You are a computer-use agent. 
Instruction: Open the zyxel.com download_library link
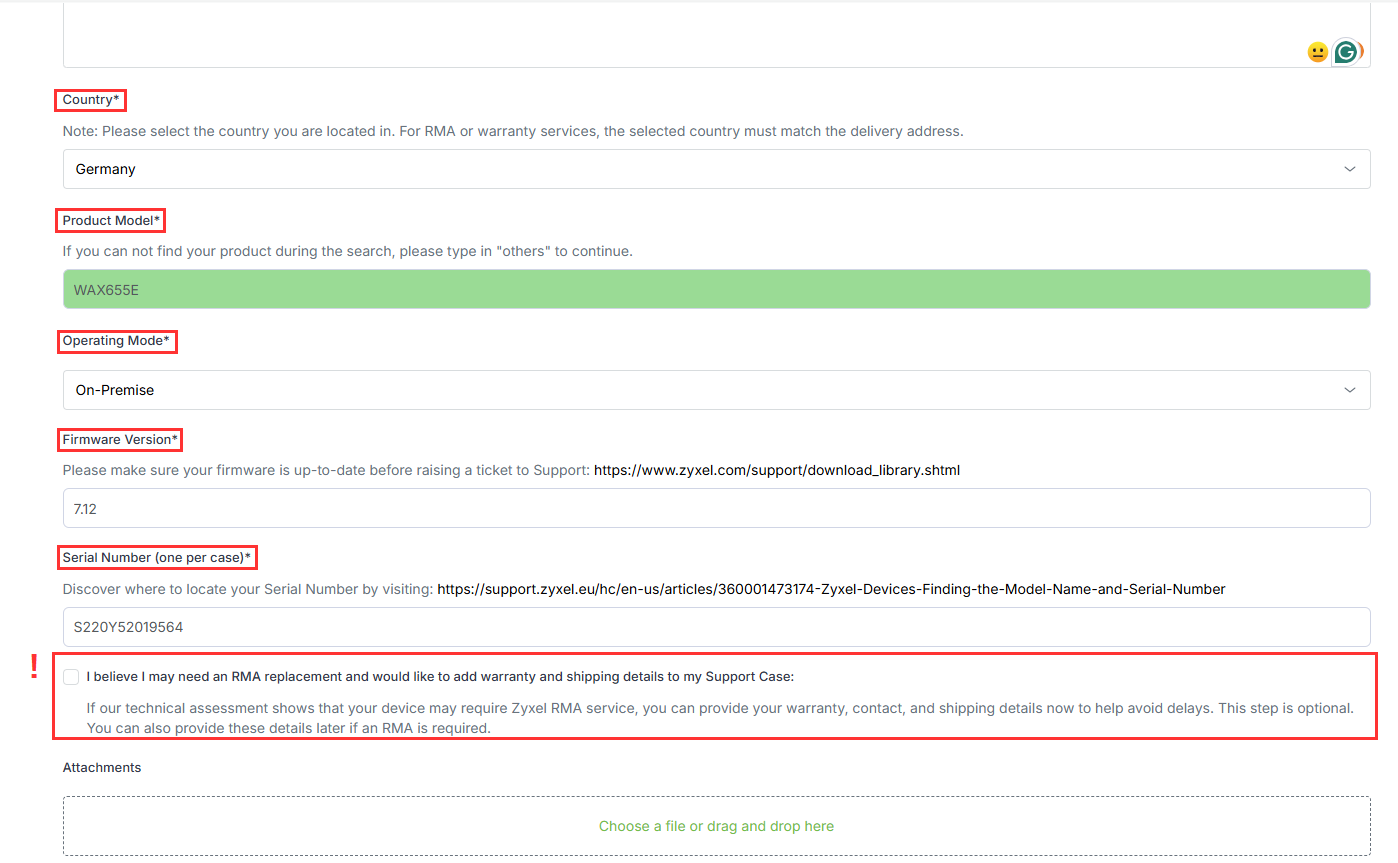coord(777,470)
